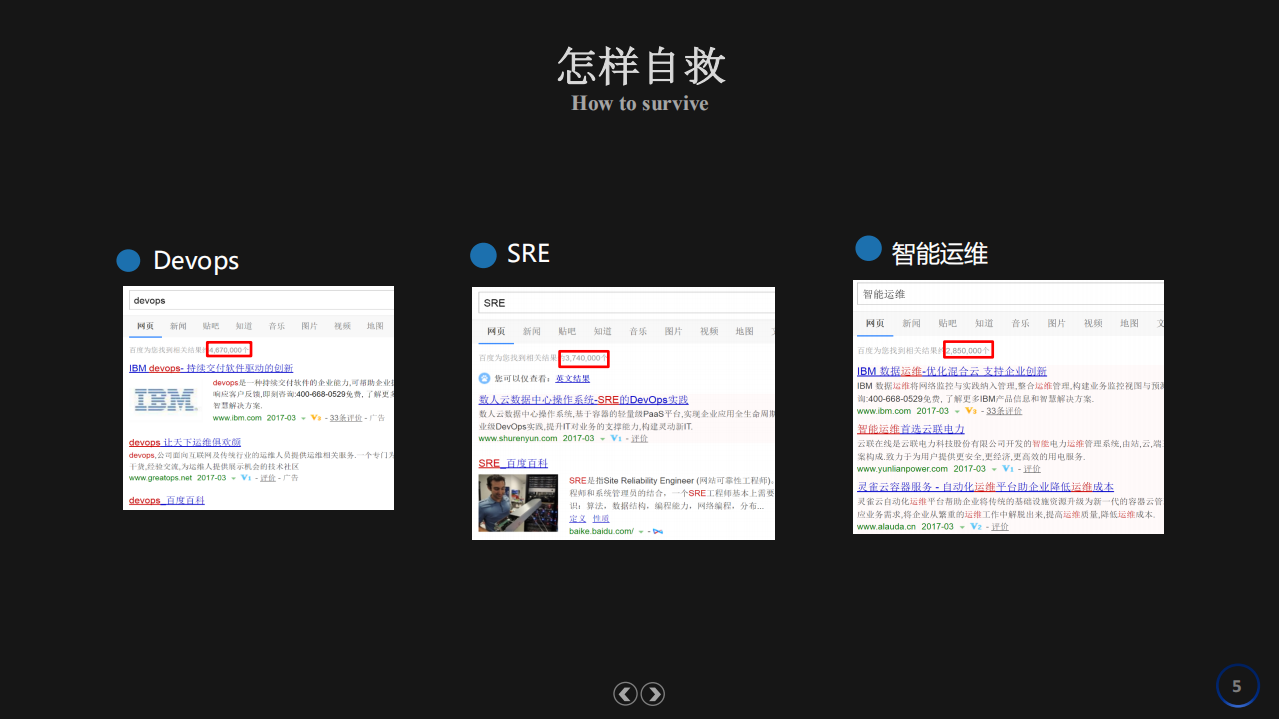
Task: Click the blue bullet beside the SRE heading
Action: coord(482,255)
